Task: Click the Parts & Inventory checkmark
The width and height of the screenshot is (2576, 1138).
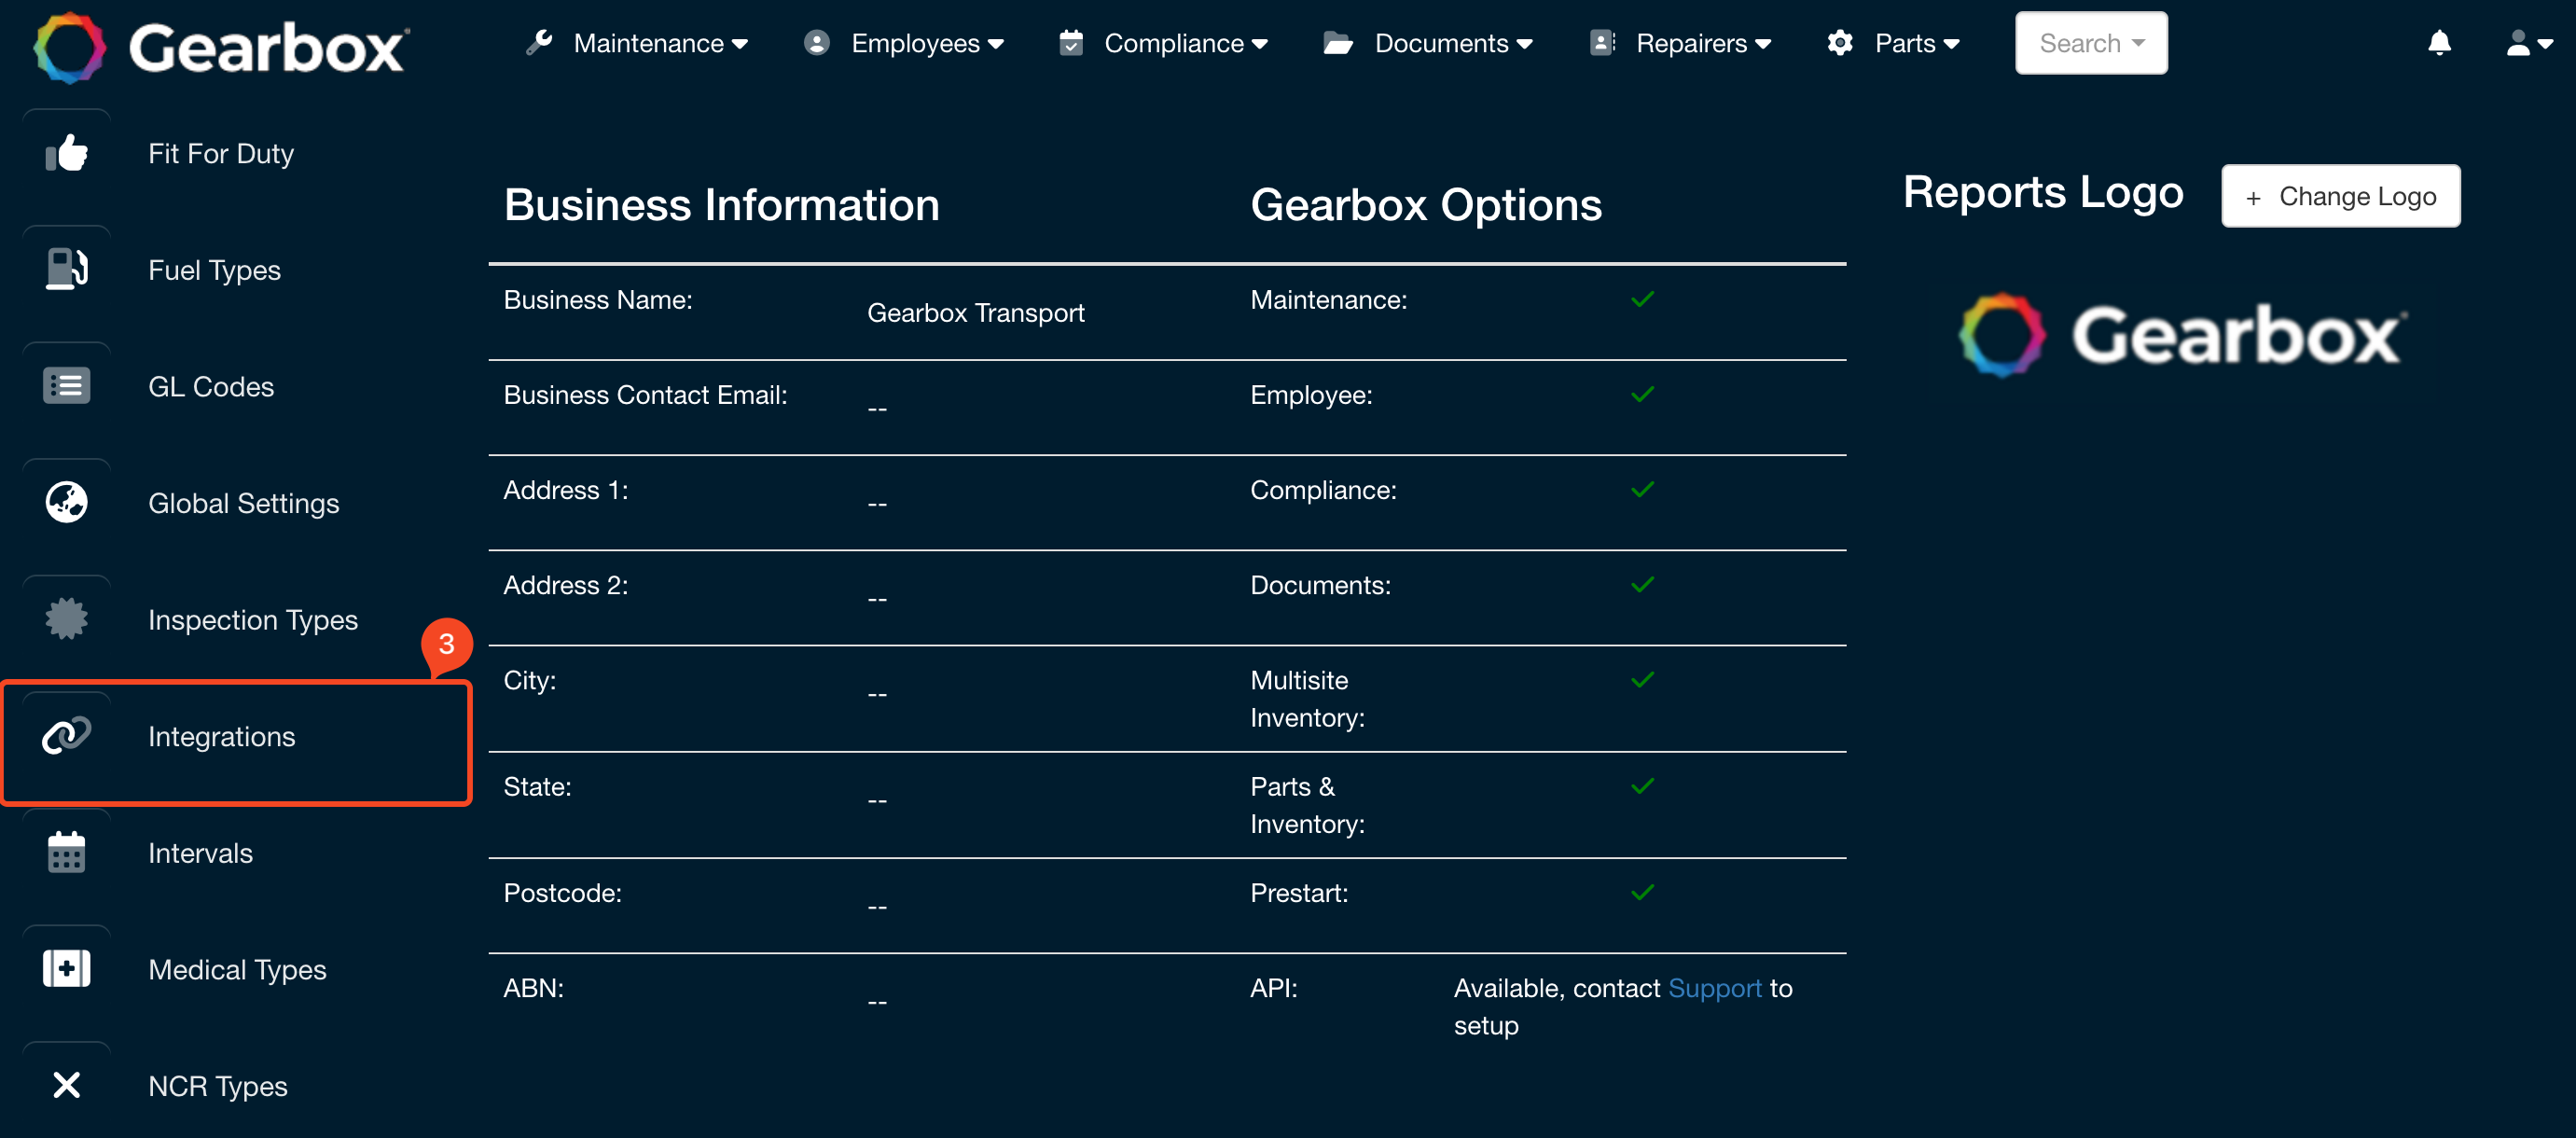Action: 1642,786
